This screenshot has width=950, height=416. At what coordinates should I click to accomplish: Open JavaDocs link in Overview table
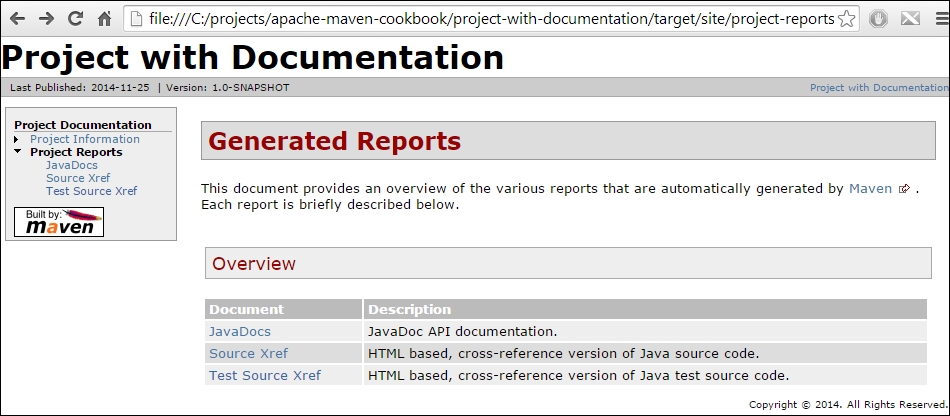click(x=240, y=332)
